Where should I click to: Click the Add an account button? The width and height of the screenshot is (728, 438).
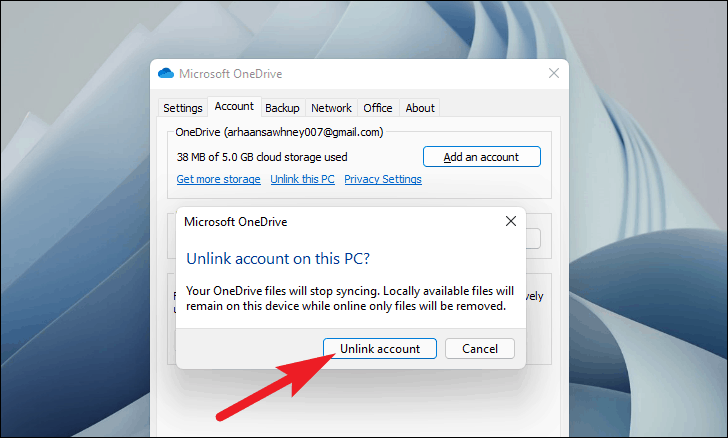click(481, 157)
